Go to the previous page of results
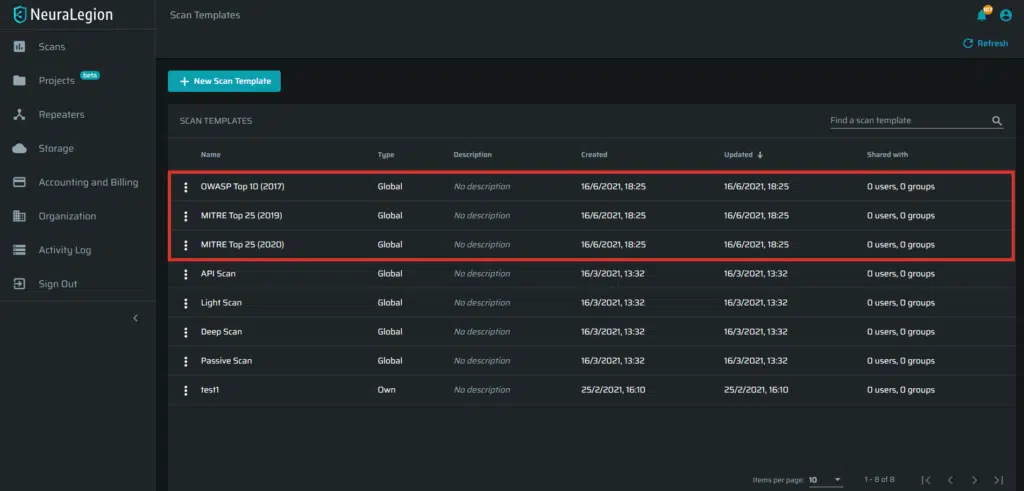Image resolution: width=1024 pixels, height=491 pixels. click(950, 480)
